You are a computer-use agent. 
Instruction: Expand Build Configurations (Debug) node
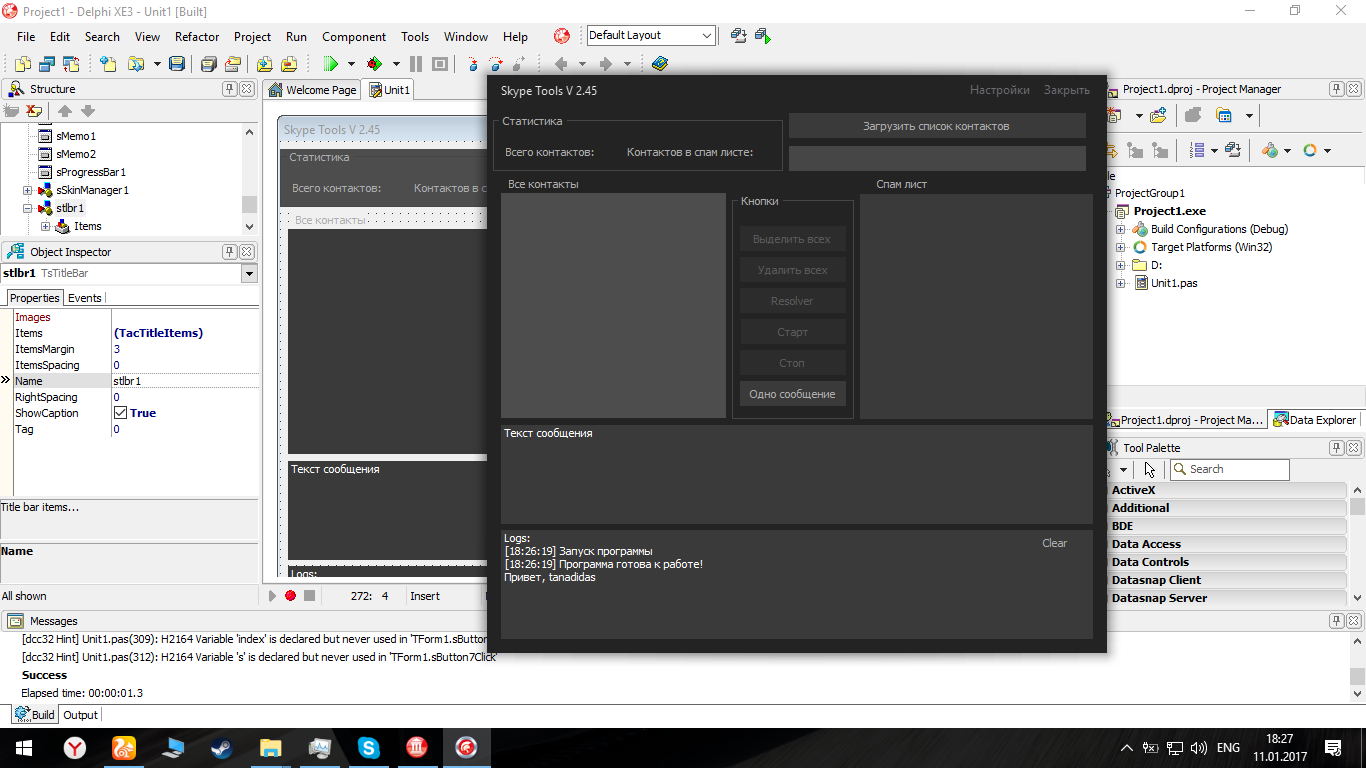(1120, 229)
